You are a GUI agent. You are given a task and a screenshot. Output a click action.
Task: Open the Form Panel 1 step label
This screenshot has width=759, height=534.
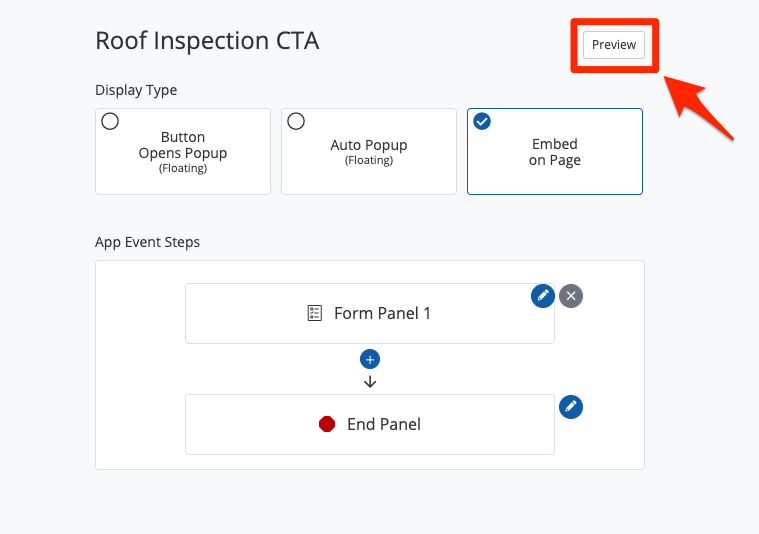382,314
